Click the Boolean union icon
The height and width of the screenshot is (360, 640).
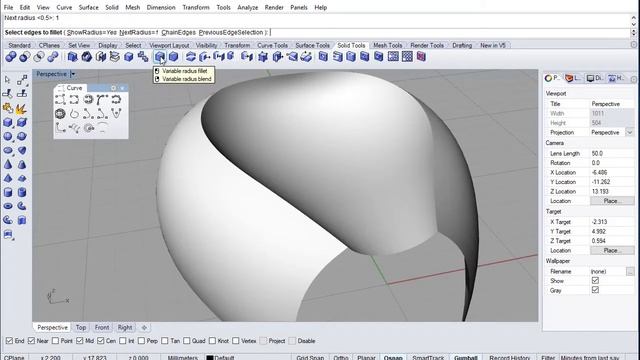(x=11, y=57)
